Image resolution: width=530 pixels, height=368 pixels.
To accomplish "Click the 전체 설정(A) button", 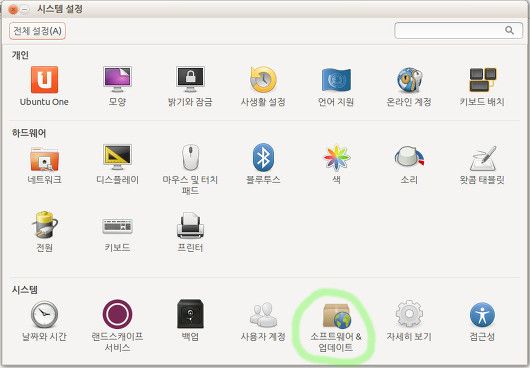I will (x=38, y=31).
